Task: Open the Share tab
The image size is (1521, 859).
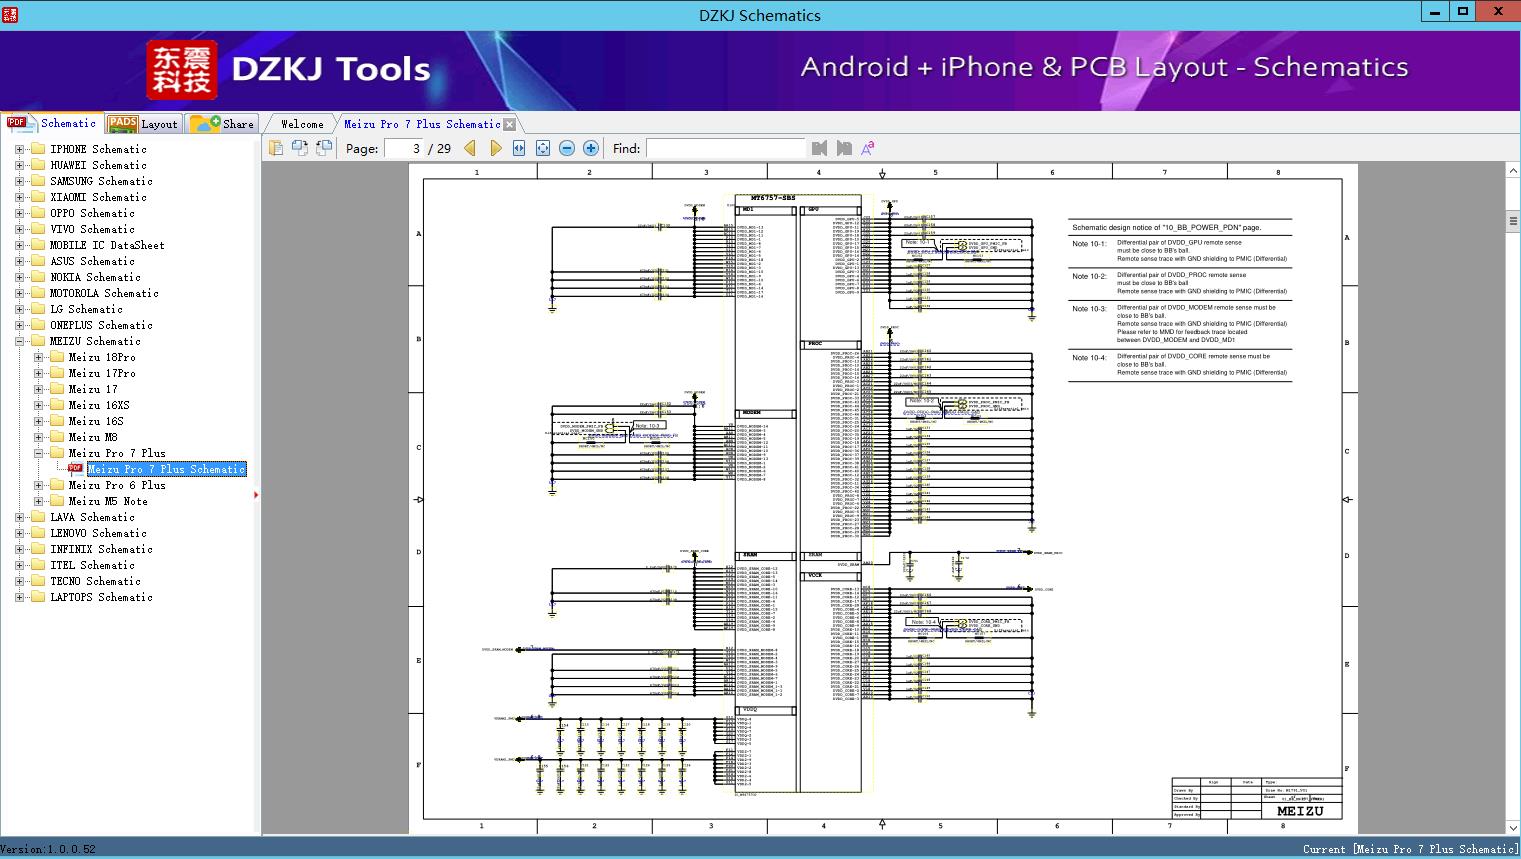Action: pyautogui.click(x=222, y=124)
